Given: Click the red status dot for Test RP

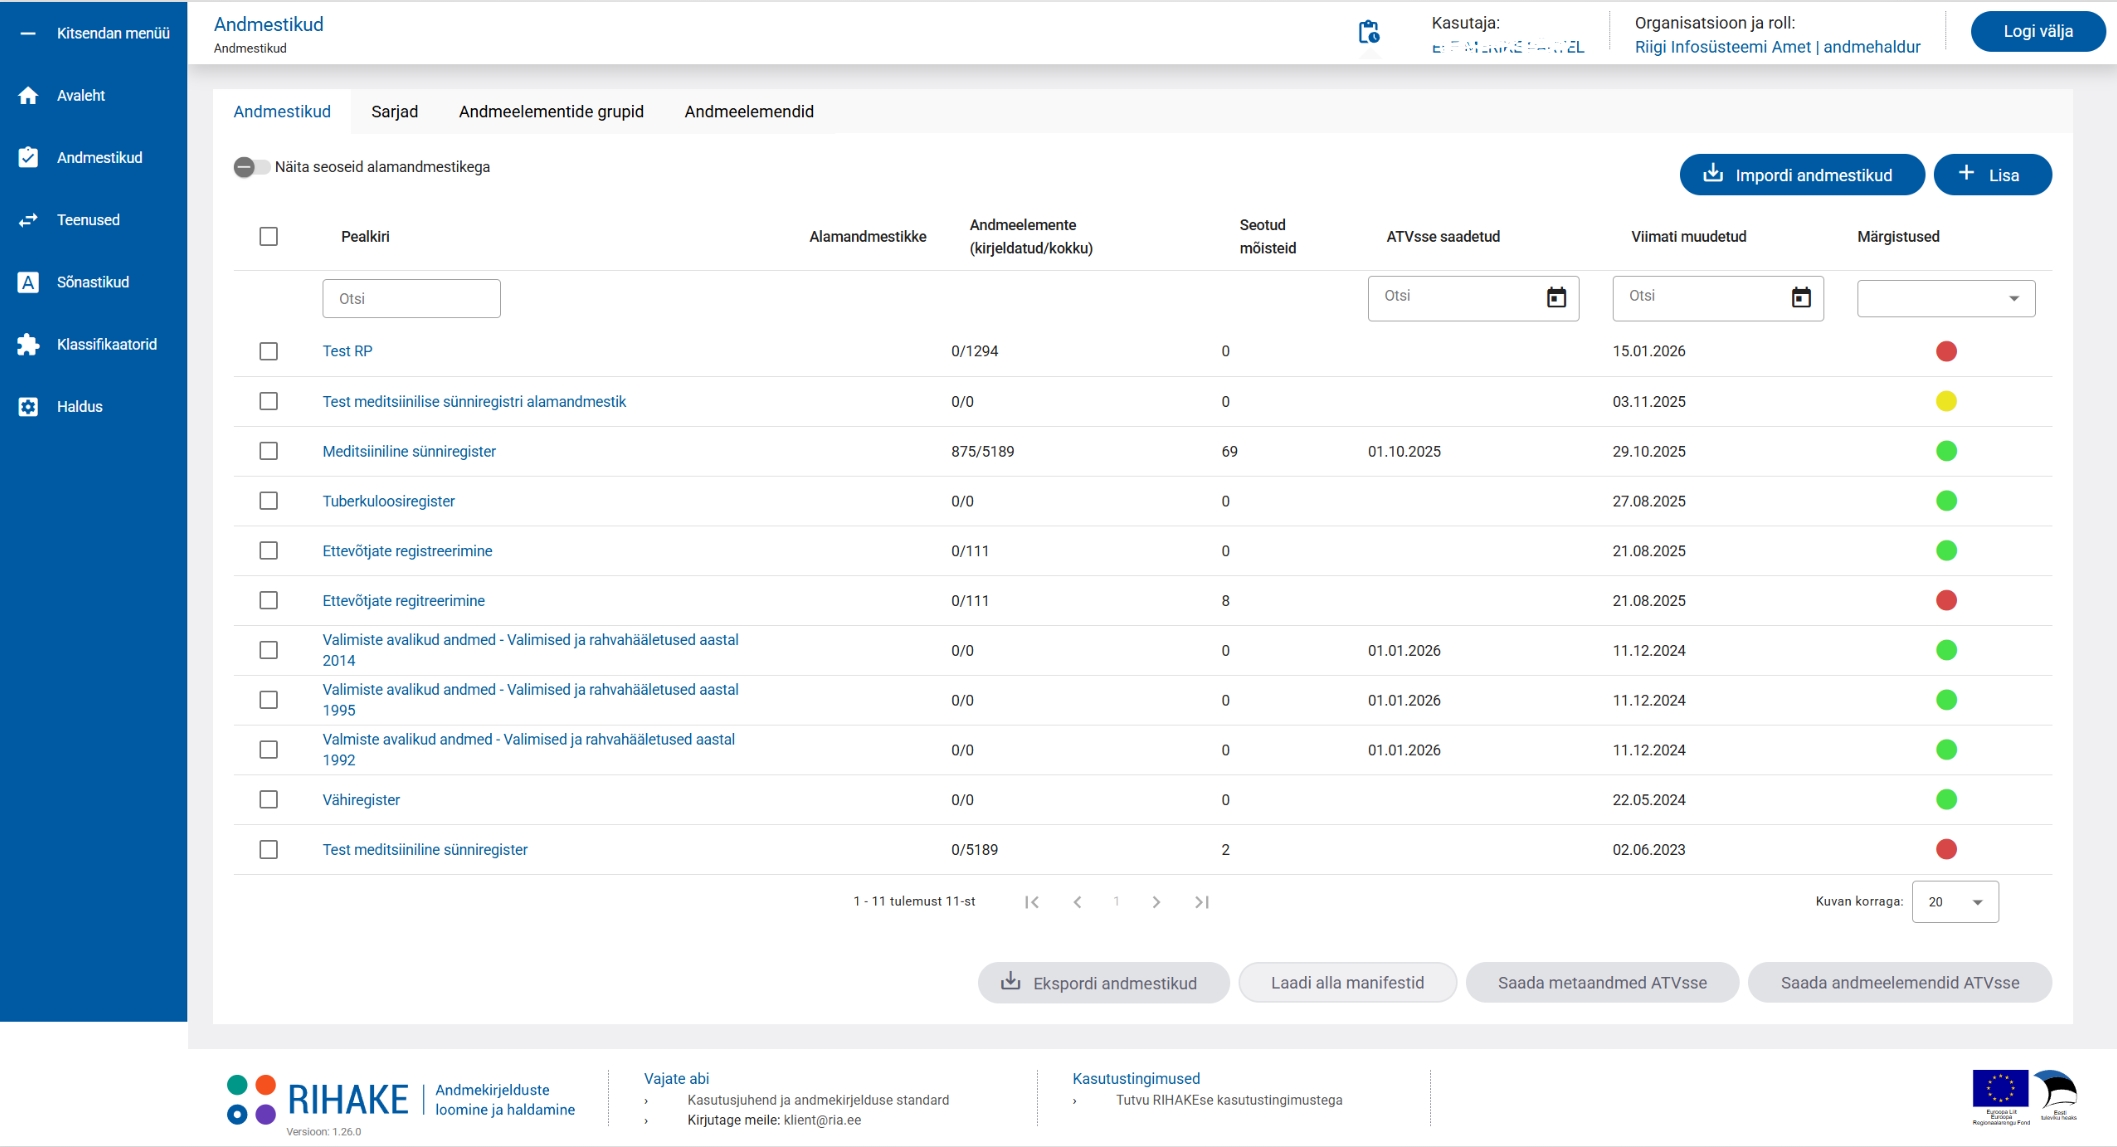Looking at the screenshot, I should (1945, 352).
